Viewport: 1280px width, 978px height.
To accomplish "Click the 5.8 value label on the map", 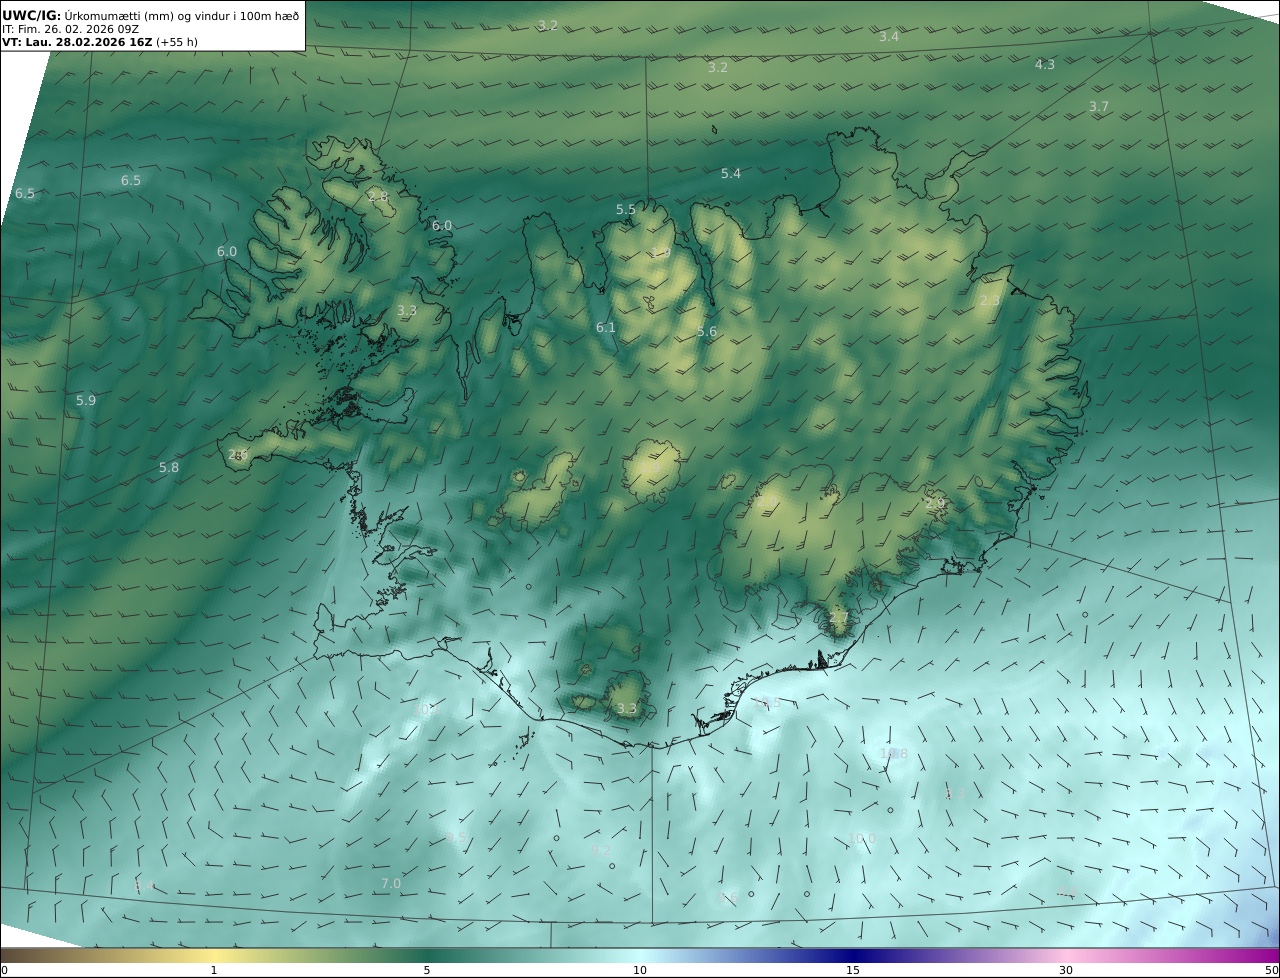I will pos(169,468).
